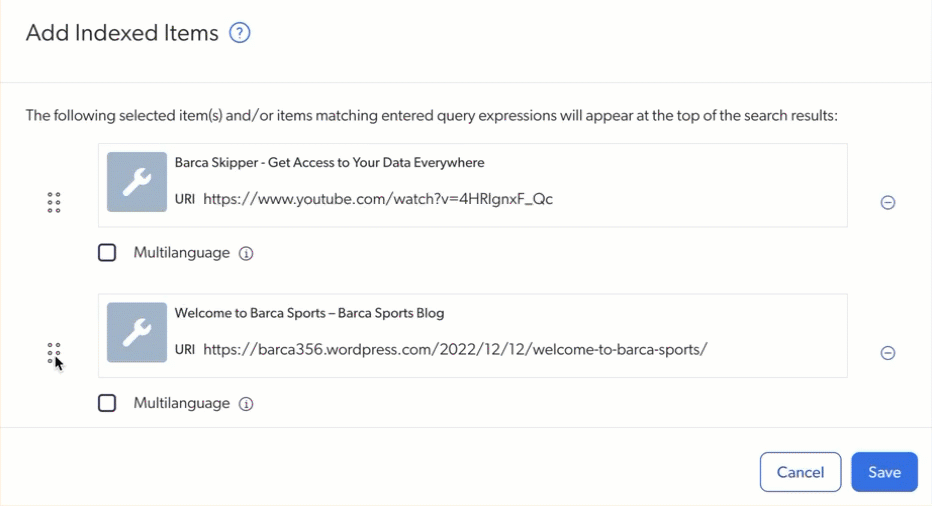The height and width of the screenshot is (506, 932).
Task: Remove the Welcome to Barca Sports item
Action: coord(887,353)
